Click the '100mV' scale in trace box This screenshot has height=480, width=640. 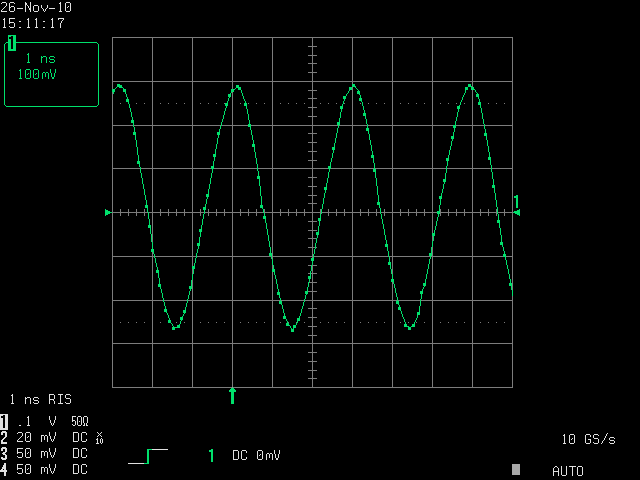(x=37, y=74)
